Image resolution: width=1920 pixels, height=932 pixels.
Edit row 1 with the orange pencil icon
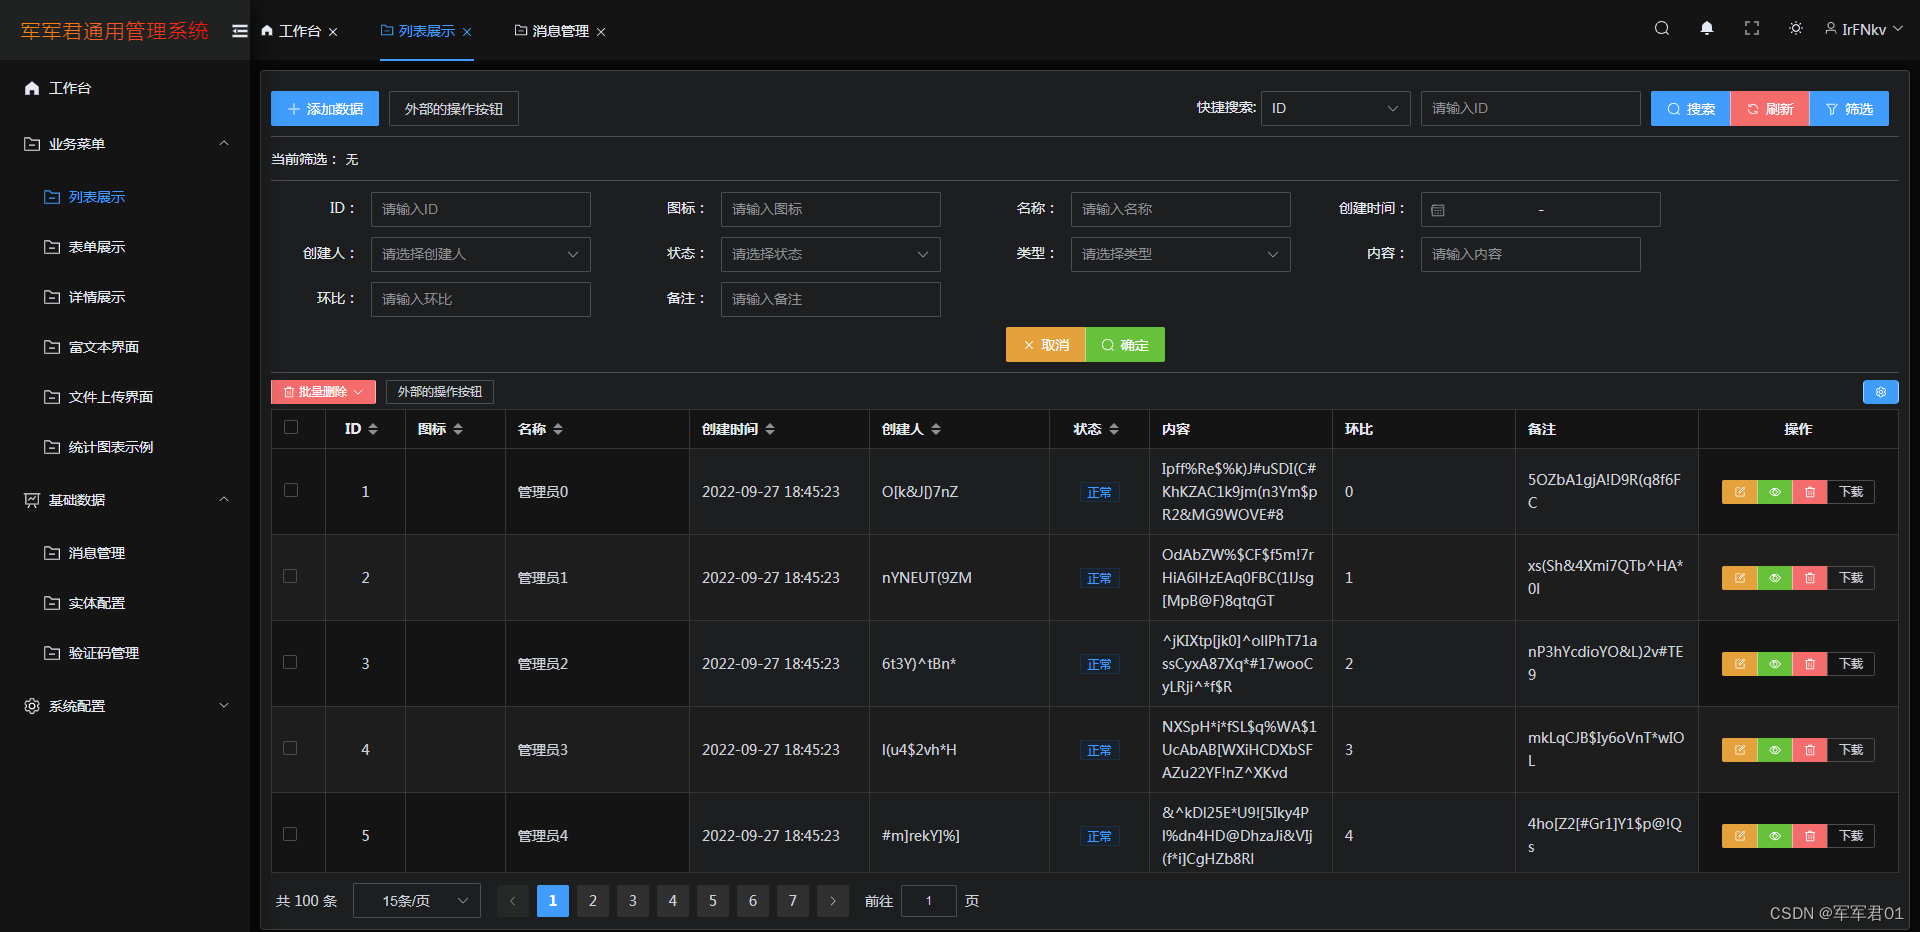pyautogui.click(x=1739, y=492)
